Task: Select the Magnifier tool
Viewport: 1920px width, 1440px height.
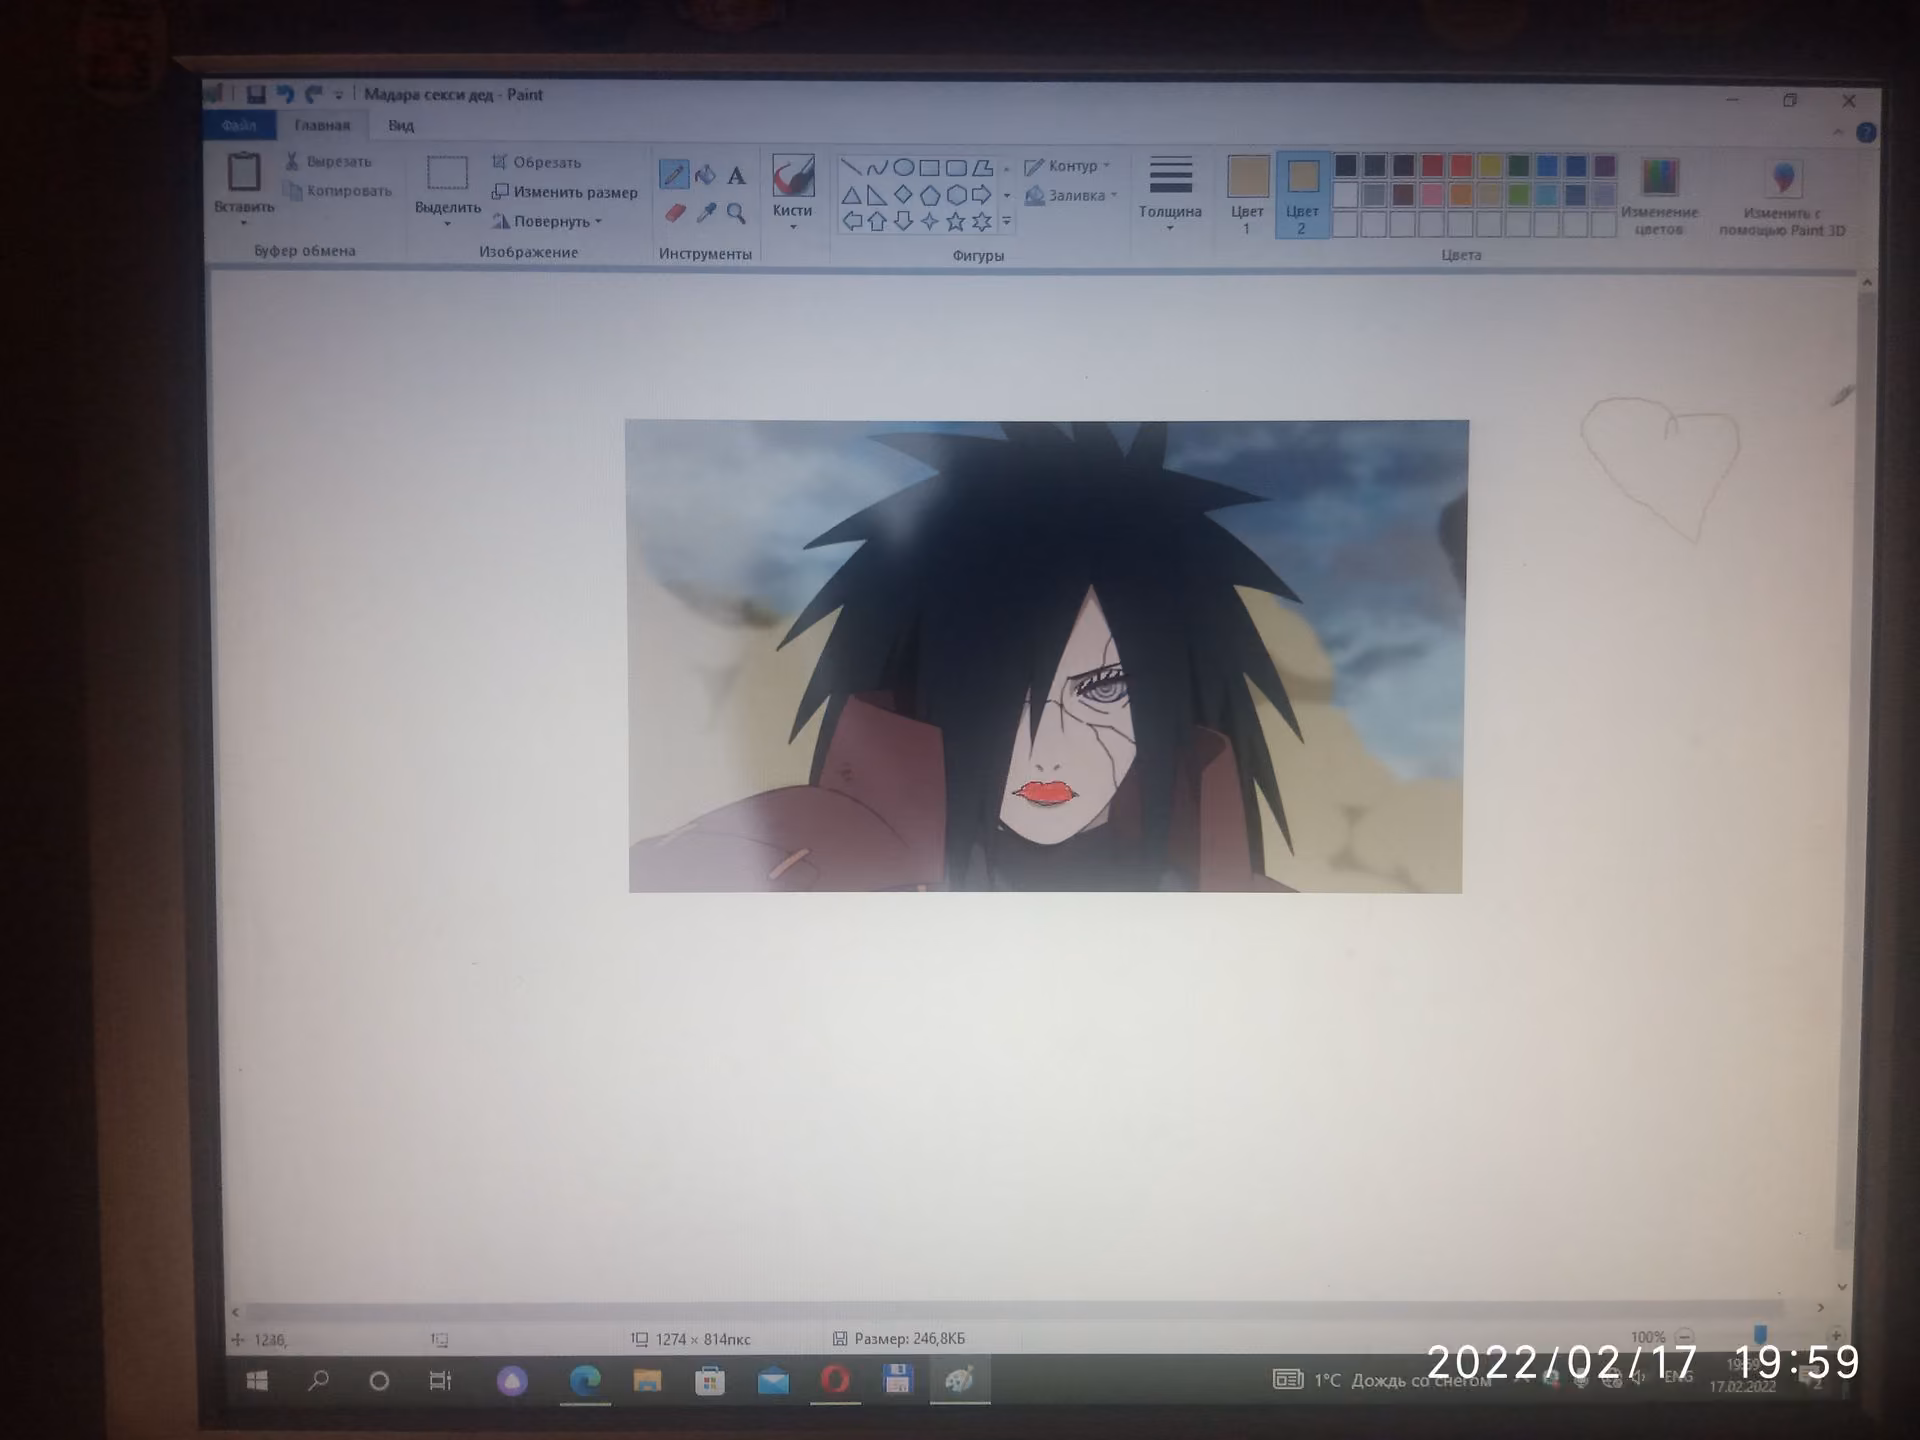Action: (737, 213)
